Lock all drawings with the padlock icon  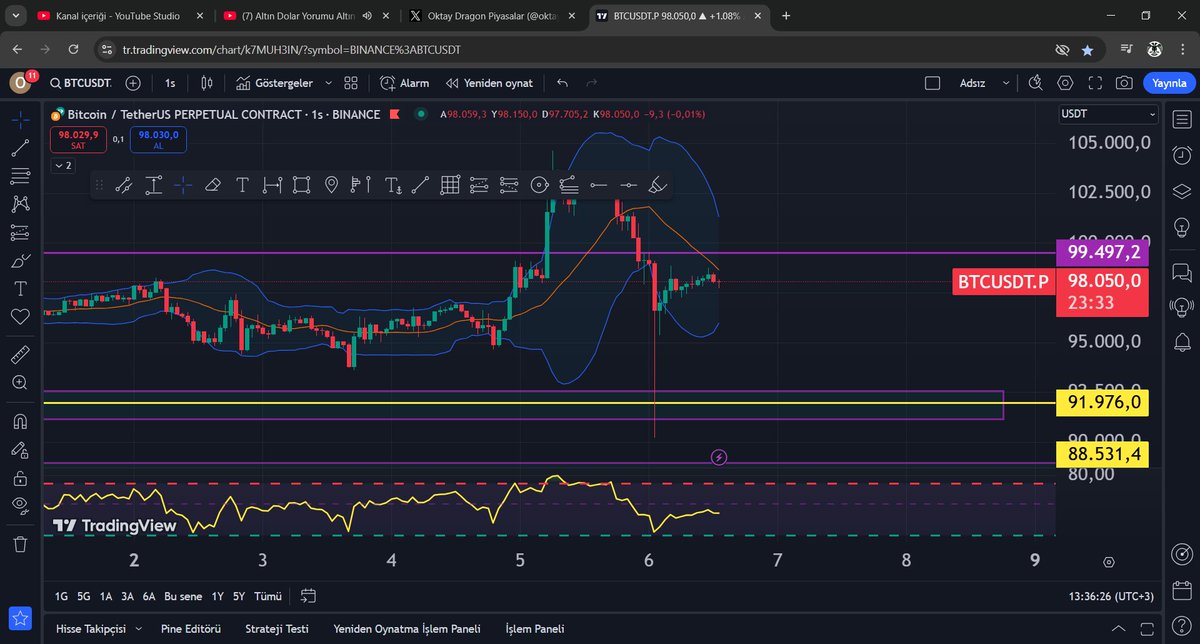click(x=20, y=478)
